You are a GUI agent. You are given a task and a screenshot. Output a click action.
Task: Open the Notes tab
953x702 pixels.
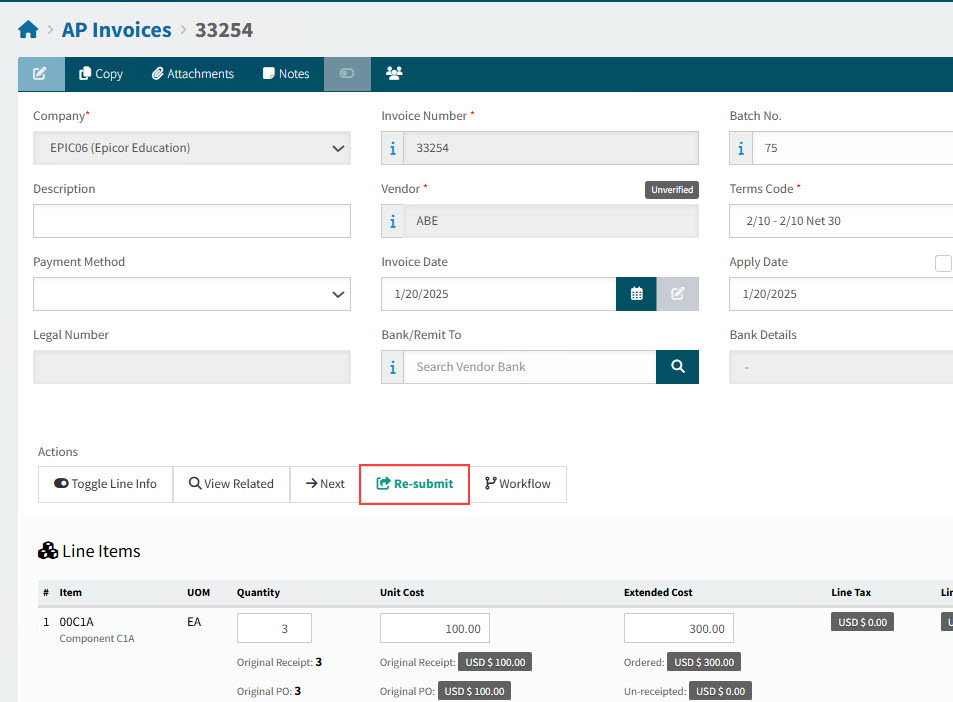[x=286, y=74]
